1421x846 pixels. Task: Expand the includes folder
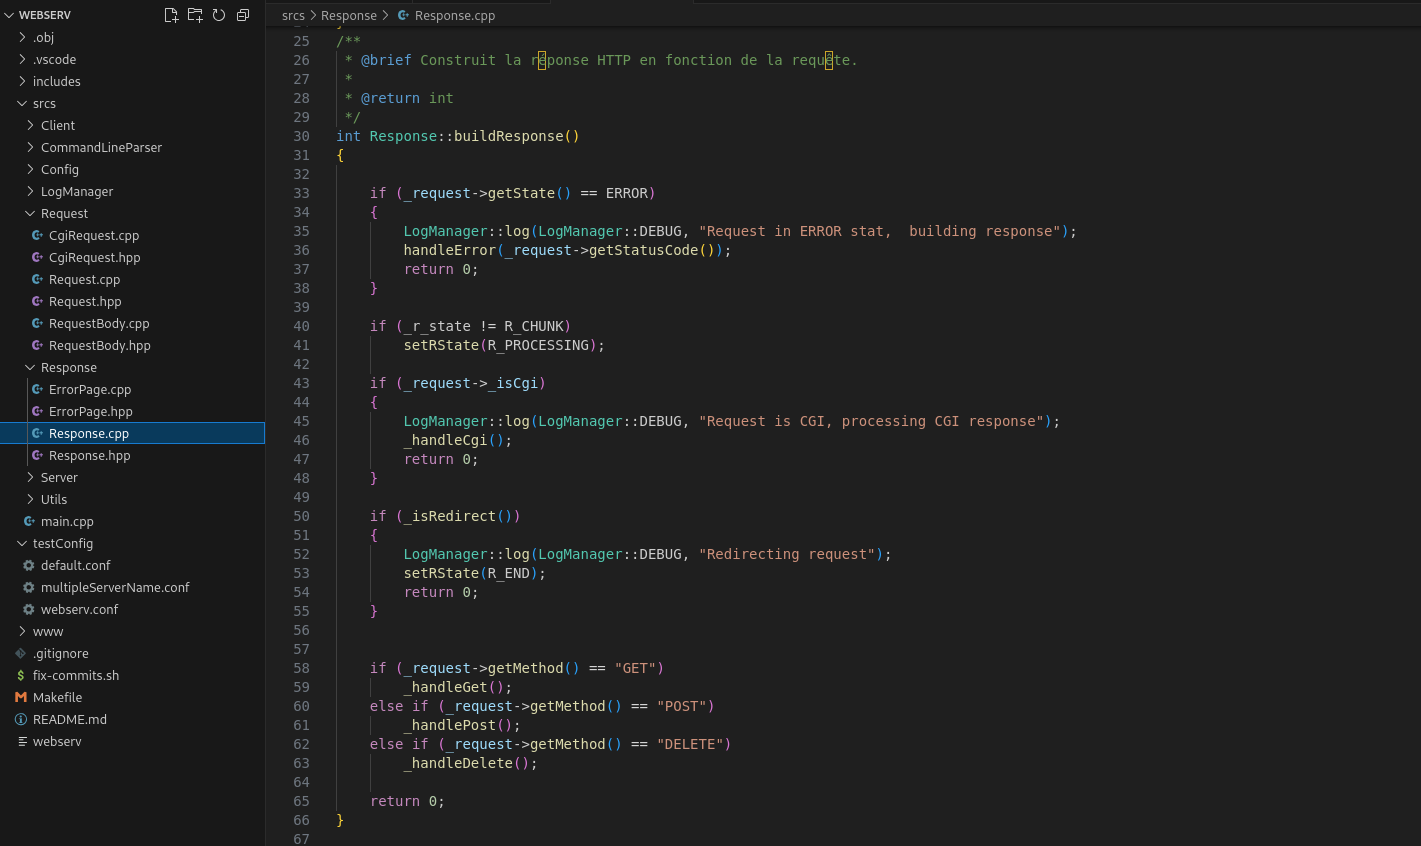[22, 81]
